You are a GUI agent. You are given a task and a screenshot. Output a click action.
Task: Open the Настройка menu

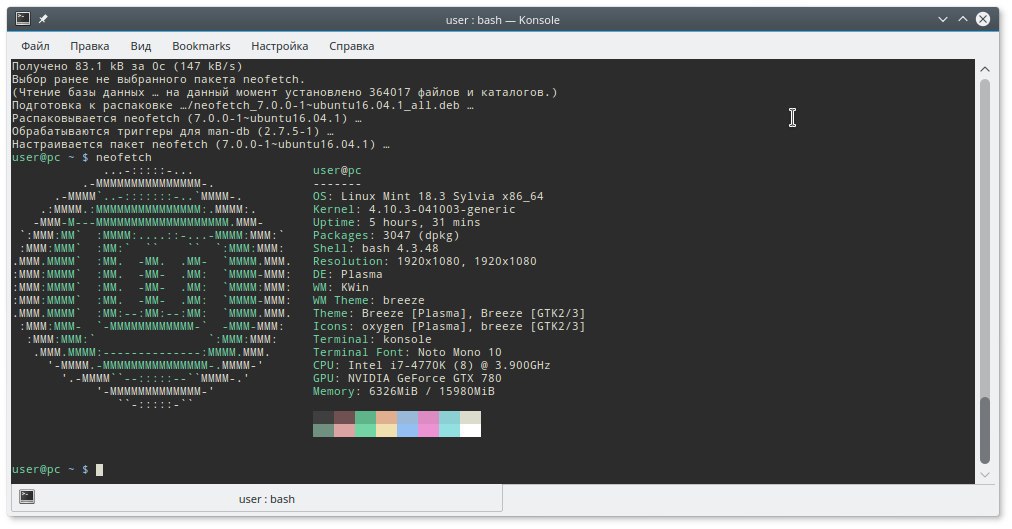pos(279,46)
